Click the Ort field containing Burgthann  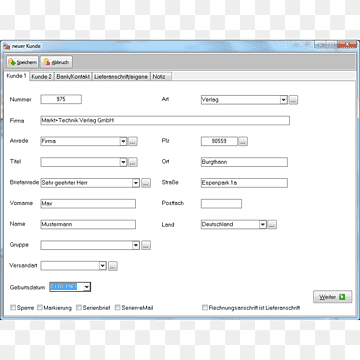coord(244,162)
